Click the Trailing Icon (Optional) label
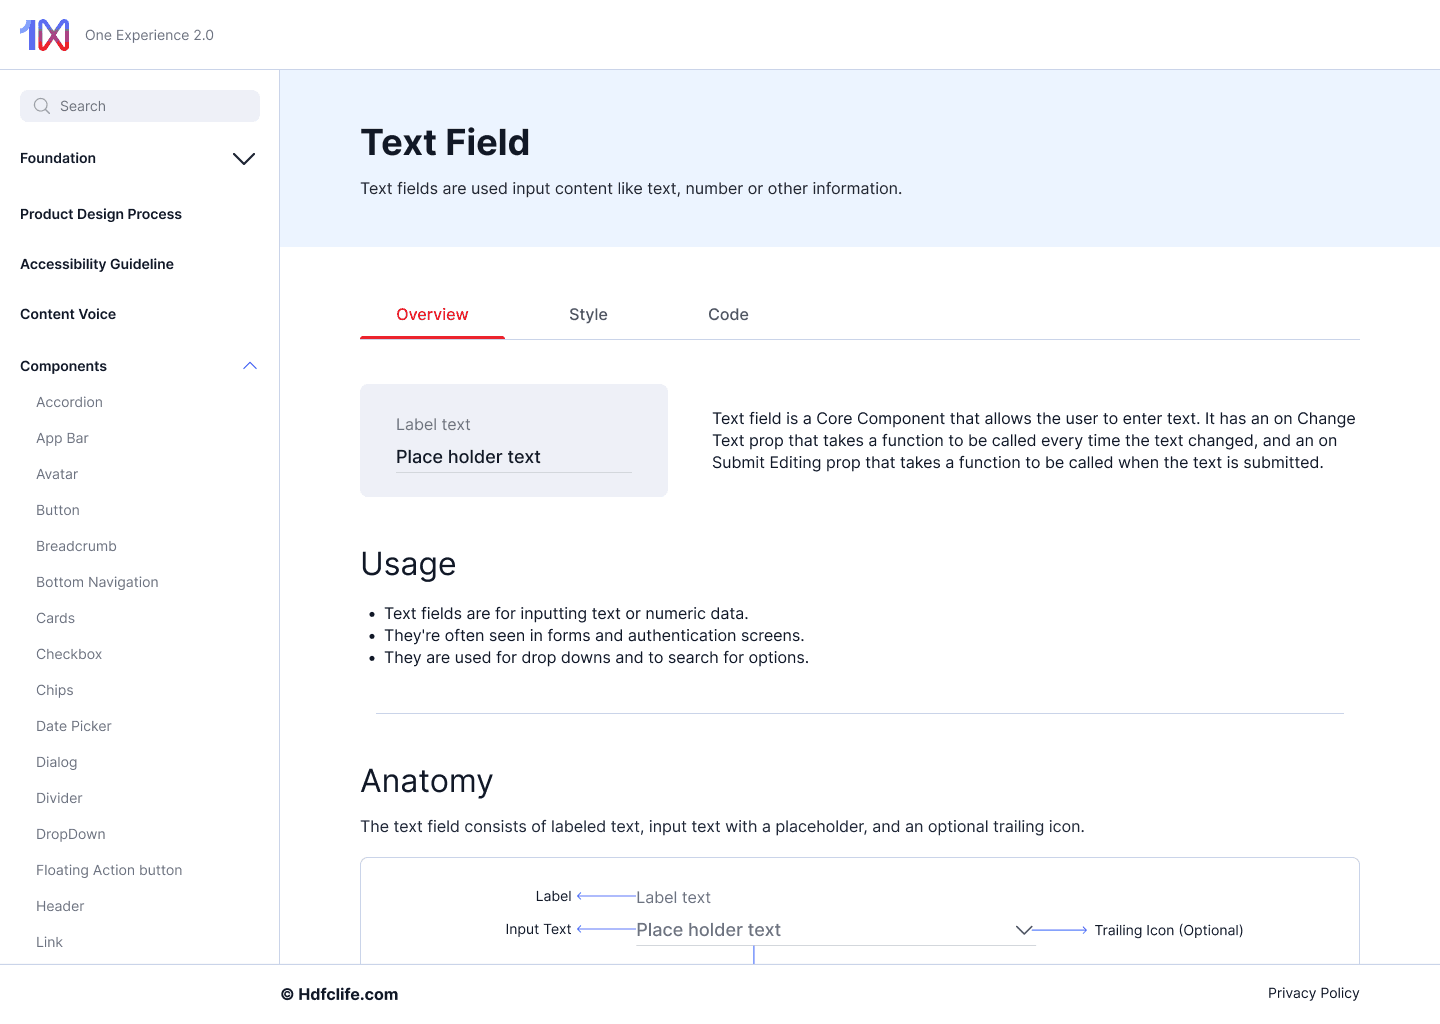The width and height of the screenshot is (1440, 1024). pyautogui.click(x=1169, y=930)
